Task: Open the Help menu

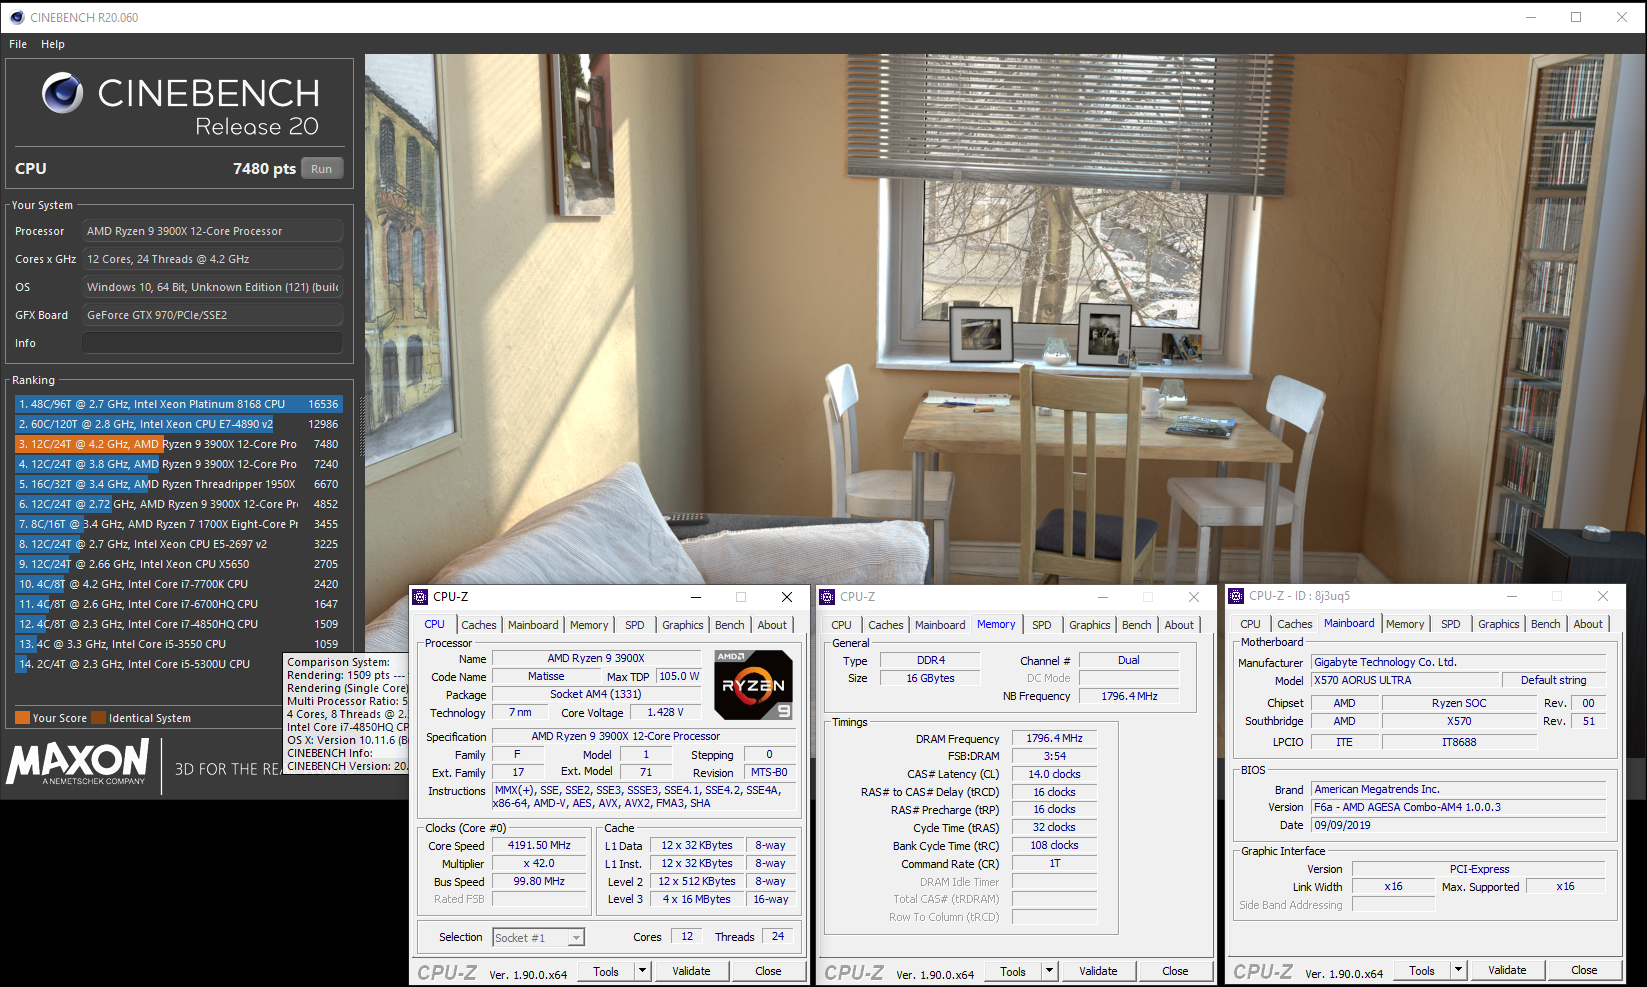Action: [x=53, y=44]
